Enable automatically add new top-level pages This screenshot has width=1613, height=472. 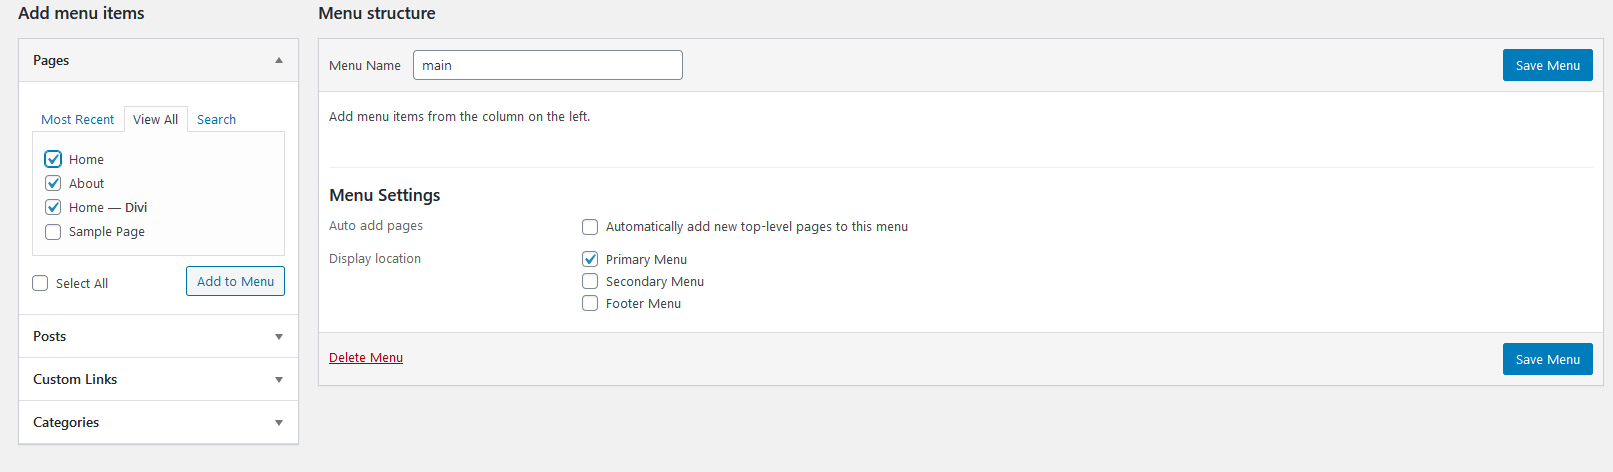(590, 227)
